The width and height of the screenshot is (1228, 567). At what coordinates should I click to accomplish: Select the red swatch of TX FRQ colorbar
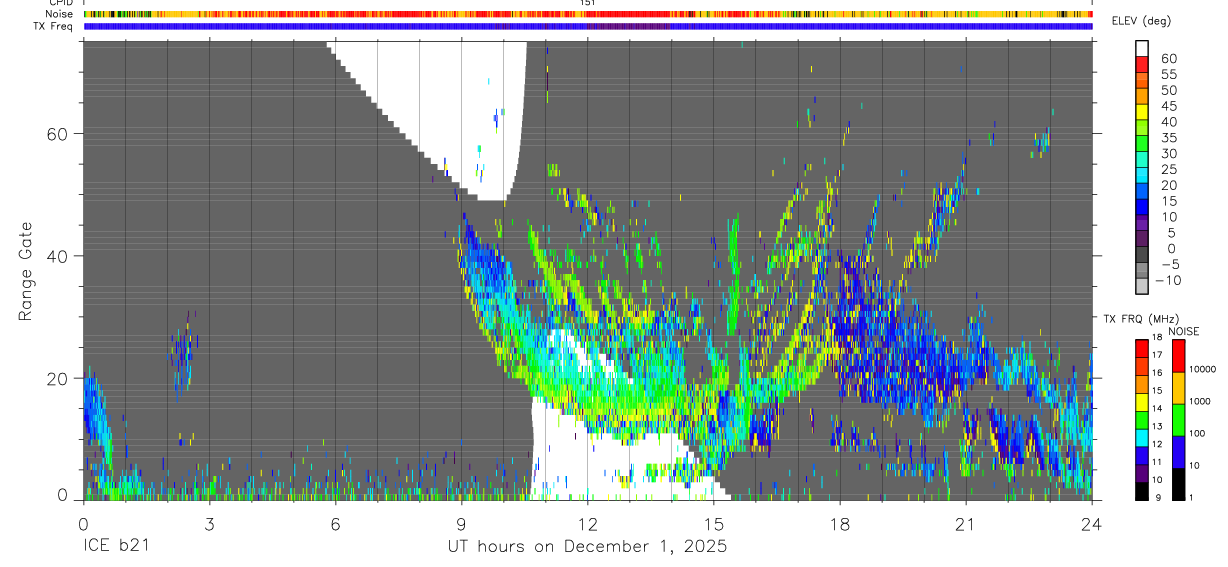click(x=1142, y=348)
